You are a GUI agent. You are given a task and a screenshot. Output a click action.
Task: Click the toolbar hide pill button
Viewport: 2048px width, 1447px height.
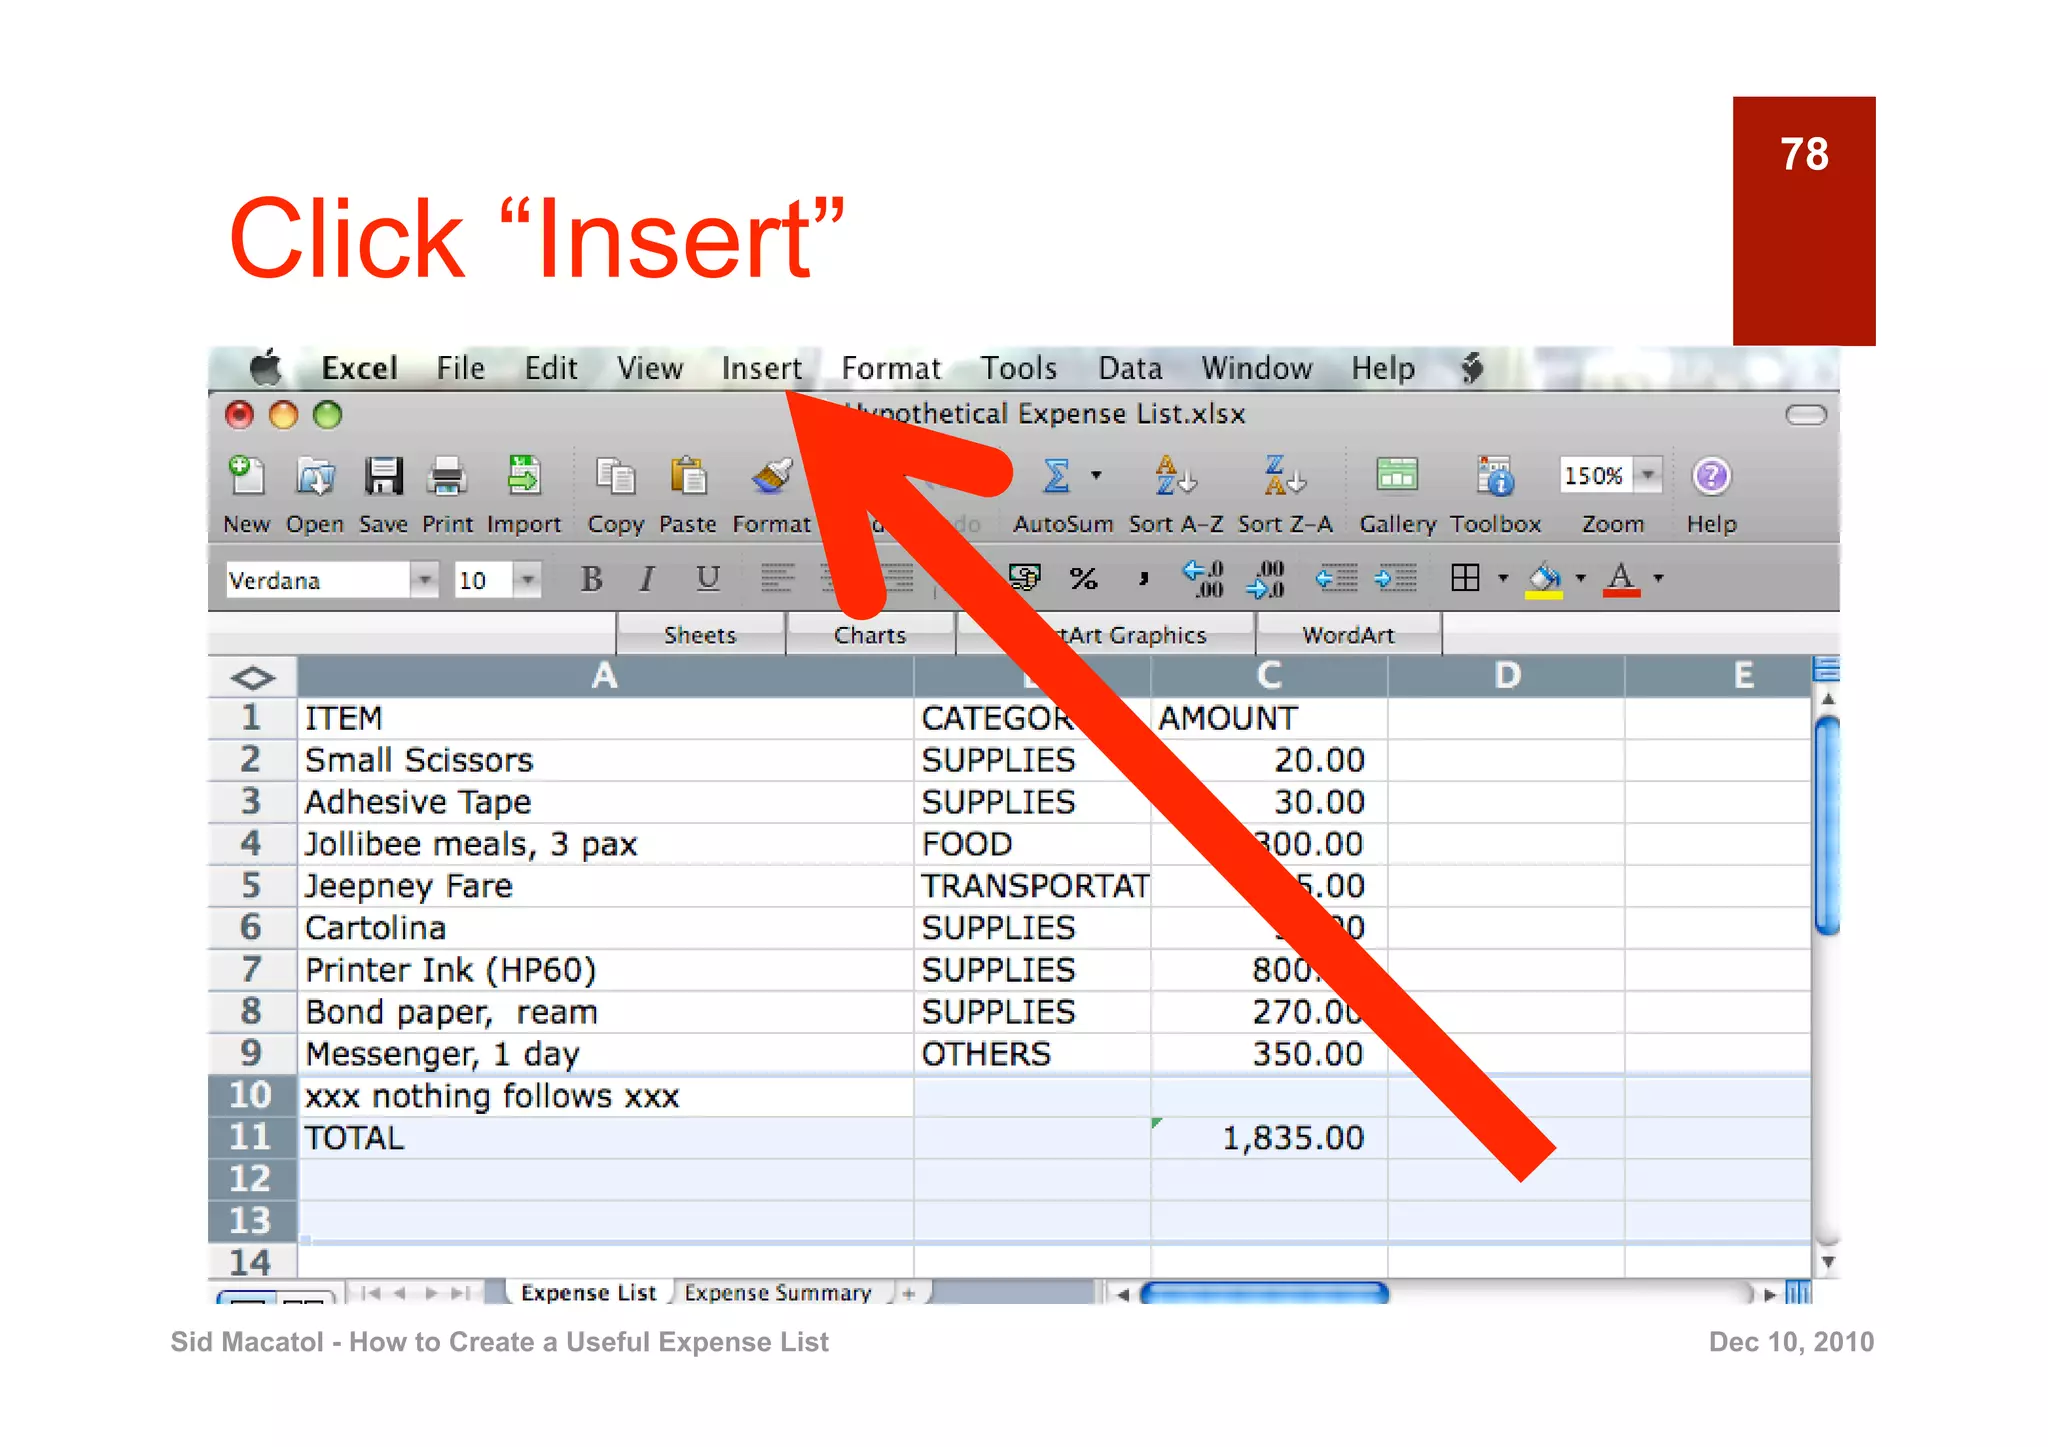(1805, 414)
